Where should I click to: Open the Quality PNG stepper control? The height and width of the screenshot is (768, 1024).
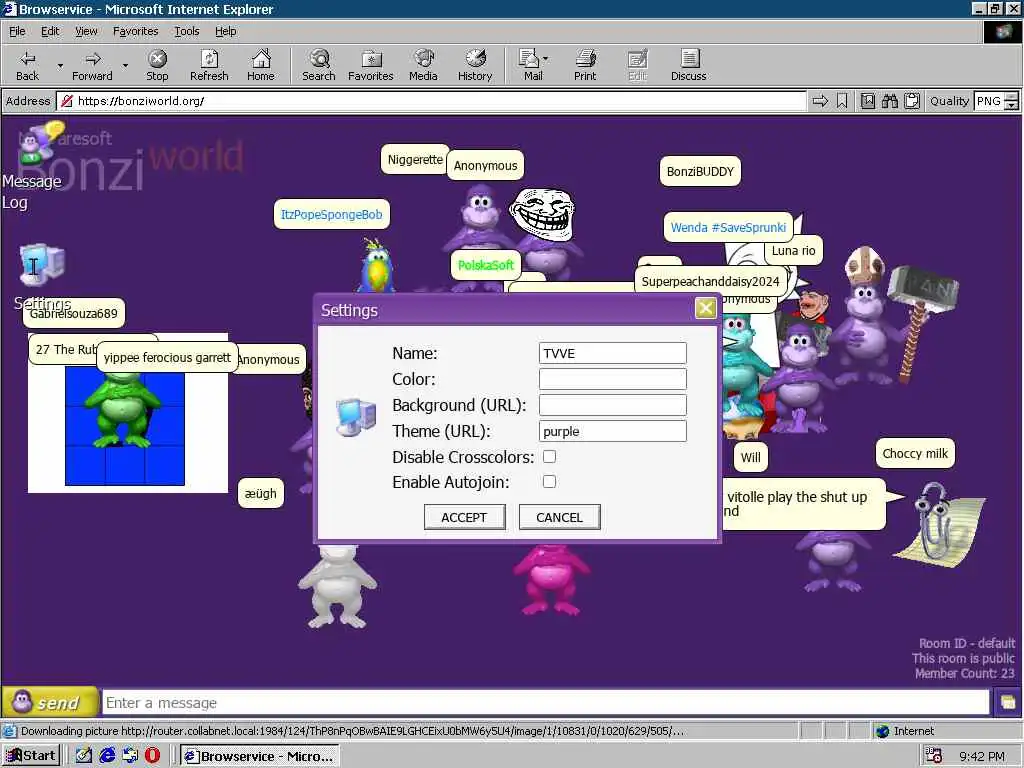(1011, 101)
